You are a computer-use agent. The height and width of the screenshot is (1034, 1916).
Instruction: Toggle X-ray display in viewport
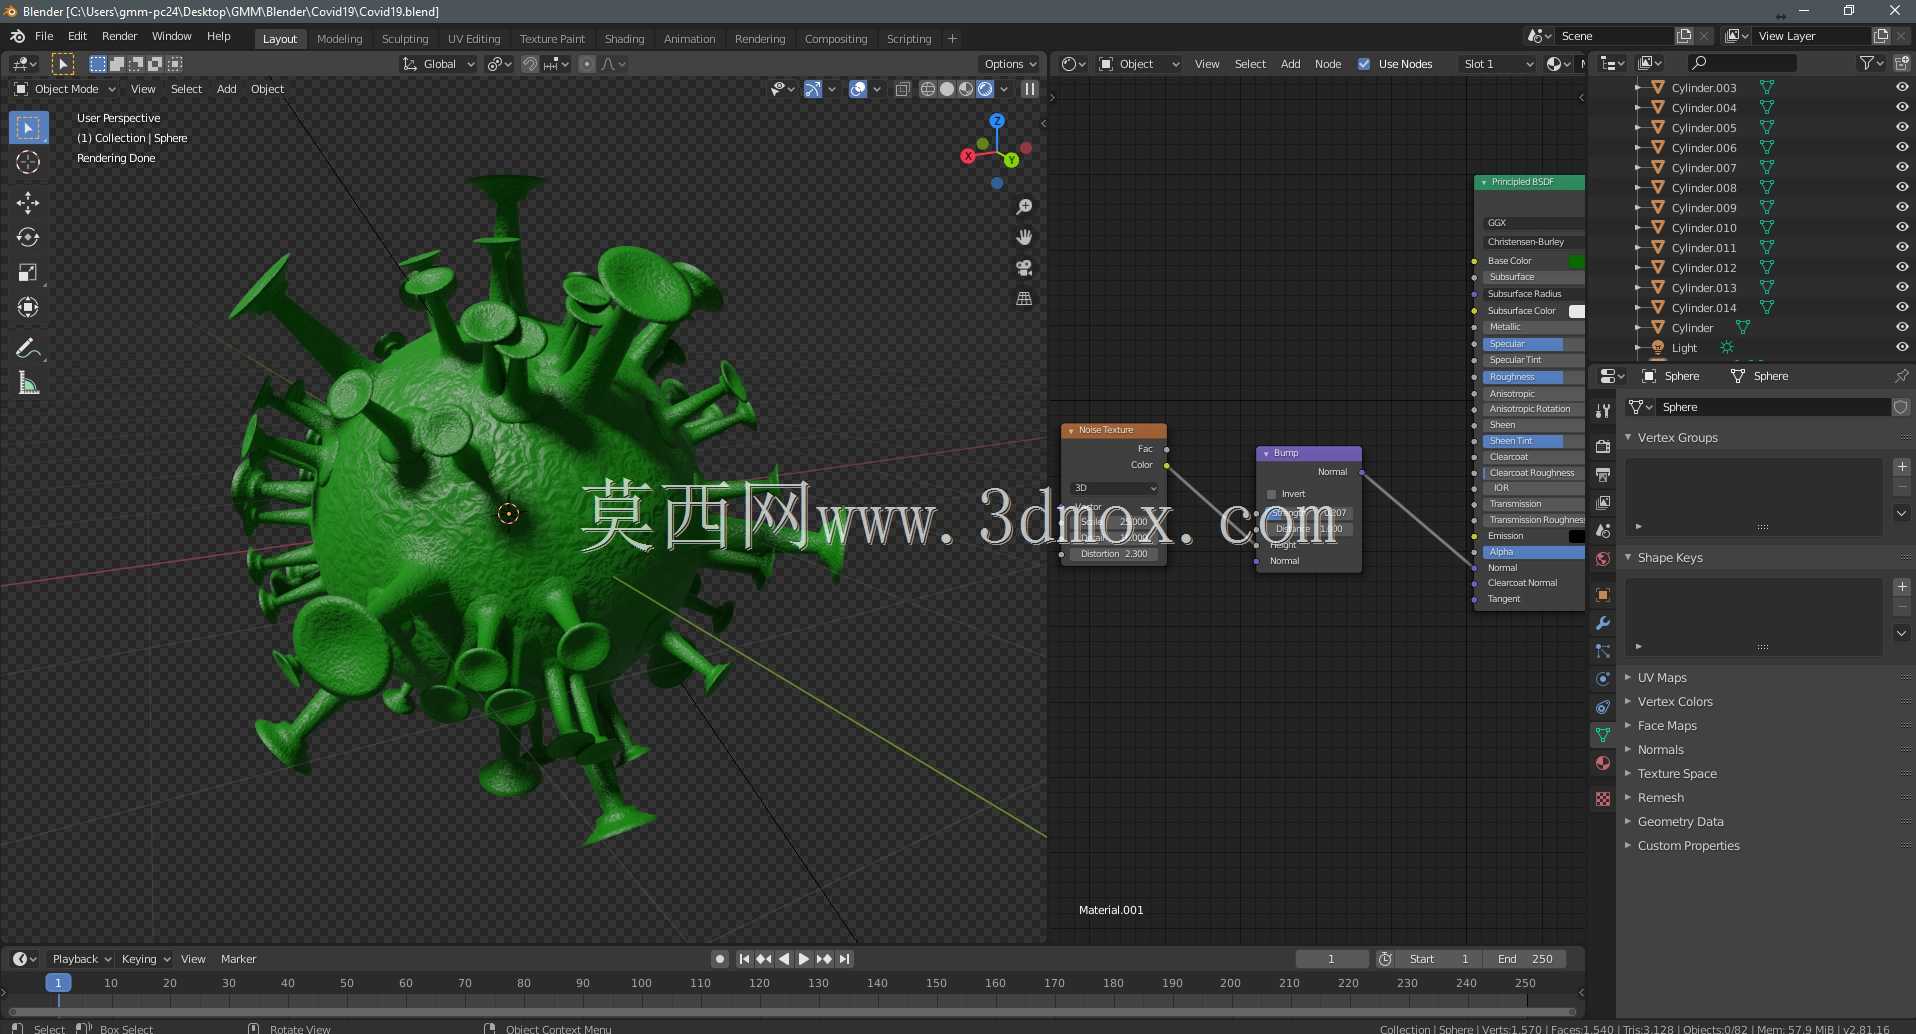(x=902, y=89)
